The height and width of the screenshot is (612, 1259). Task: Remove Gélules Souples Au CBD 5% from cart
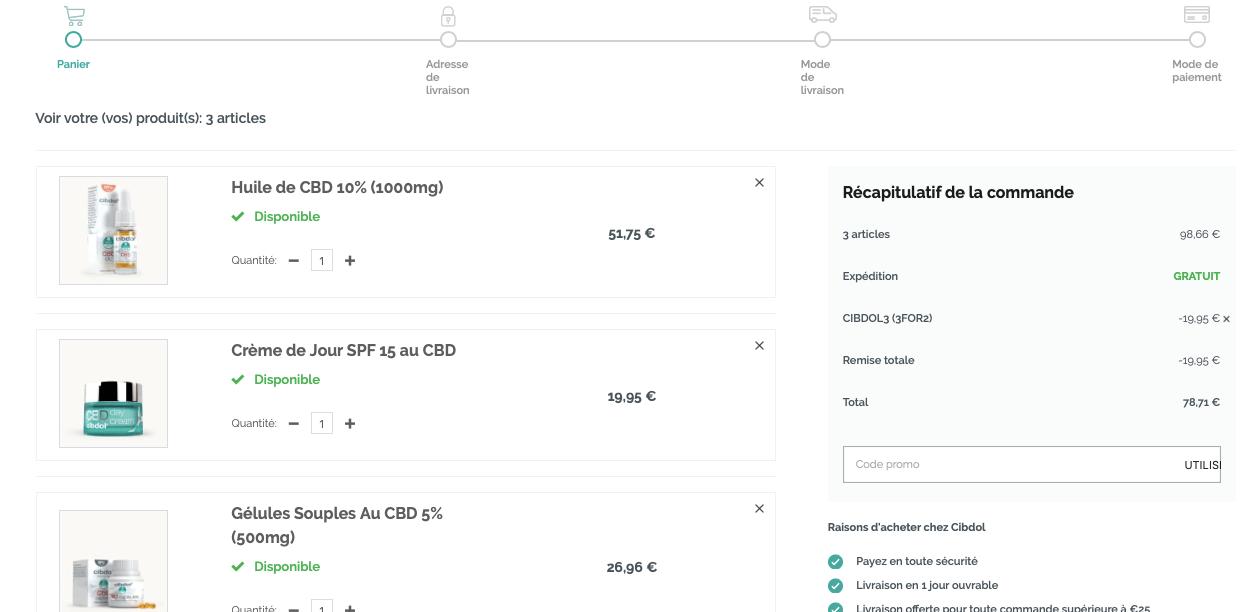759,508
